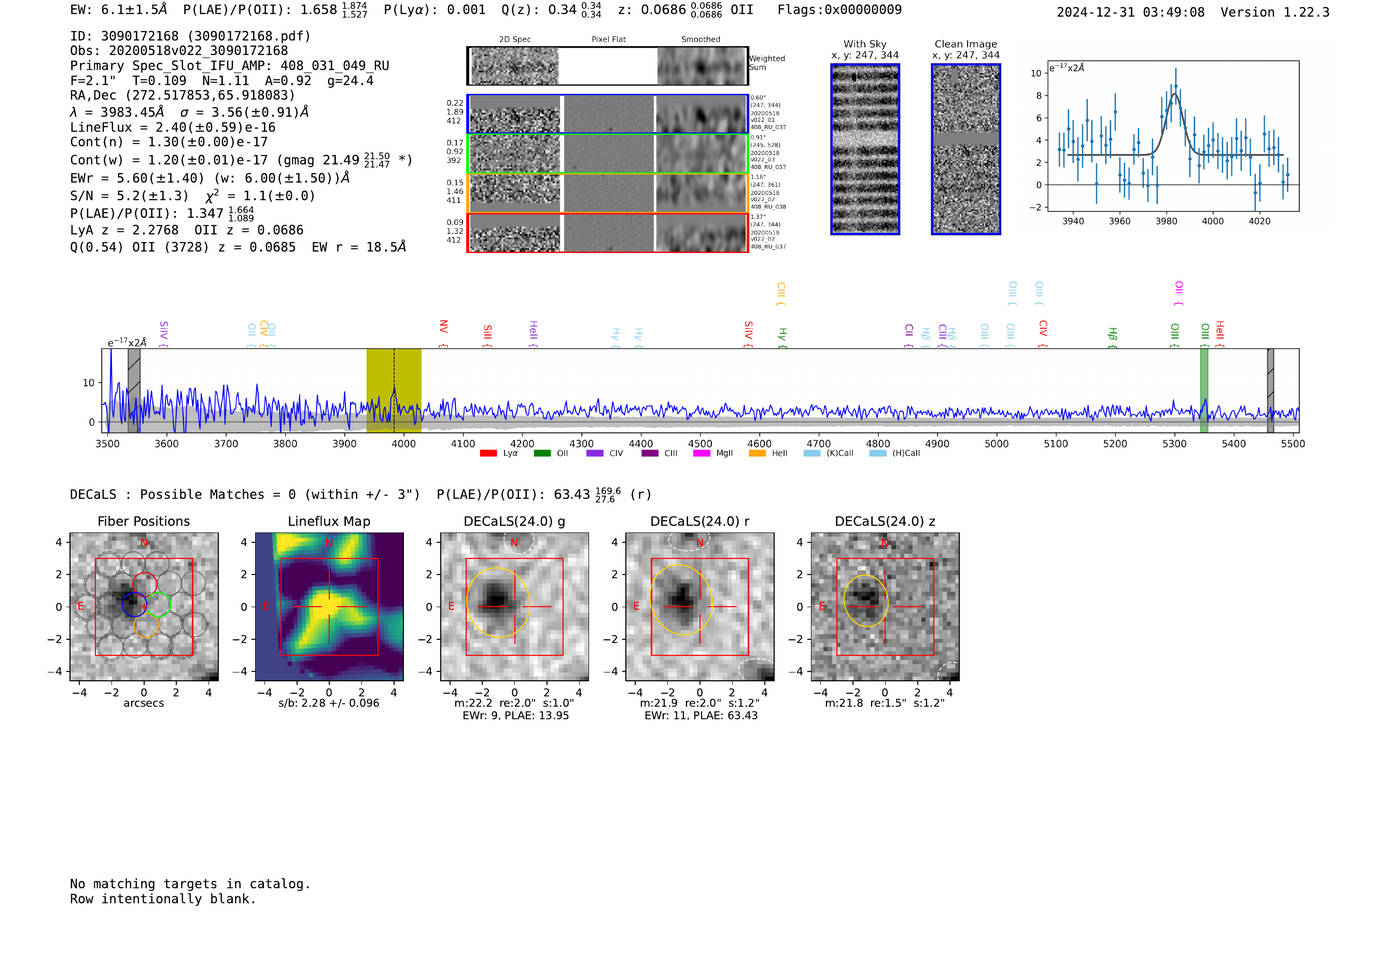1400x953 pixels.
Task: Click the gray hatched band near 5460
Action: [x=1270, y=390]
